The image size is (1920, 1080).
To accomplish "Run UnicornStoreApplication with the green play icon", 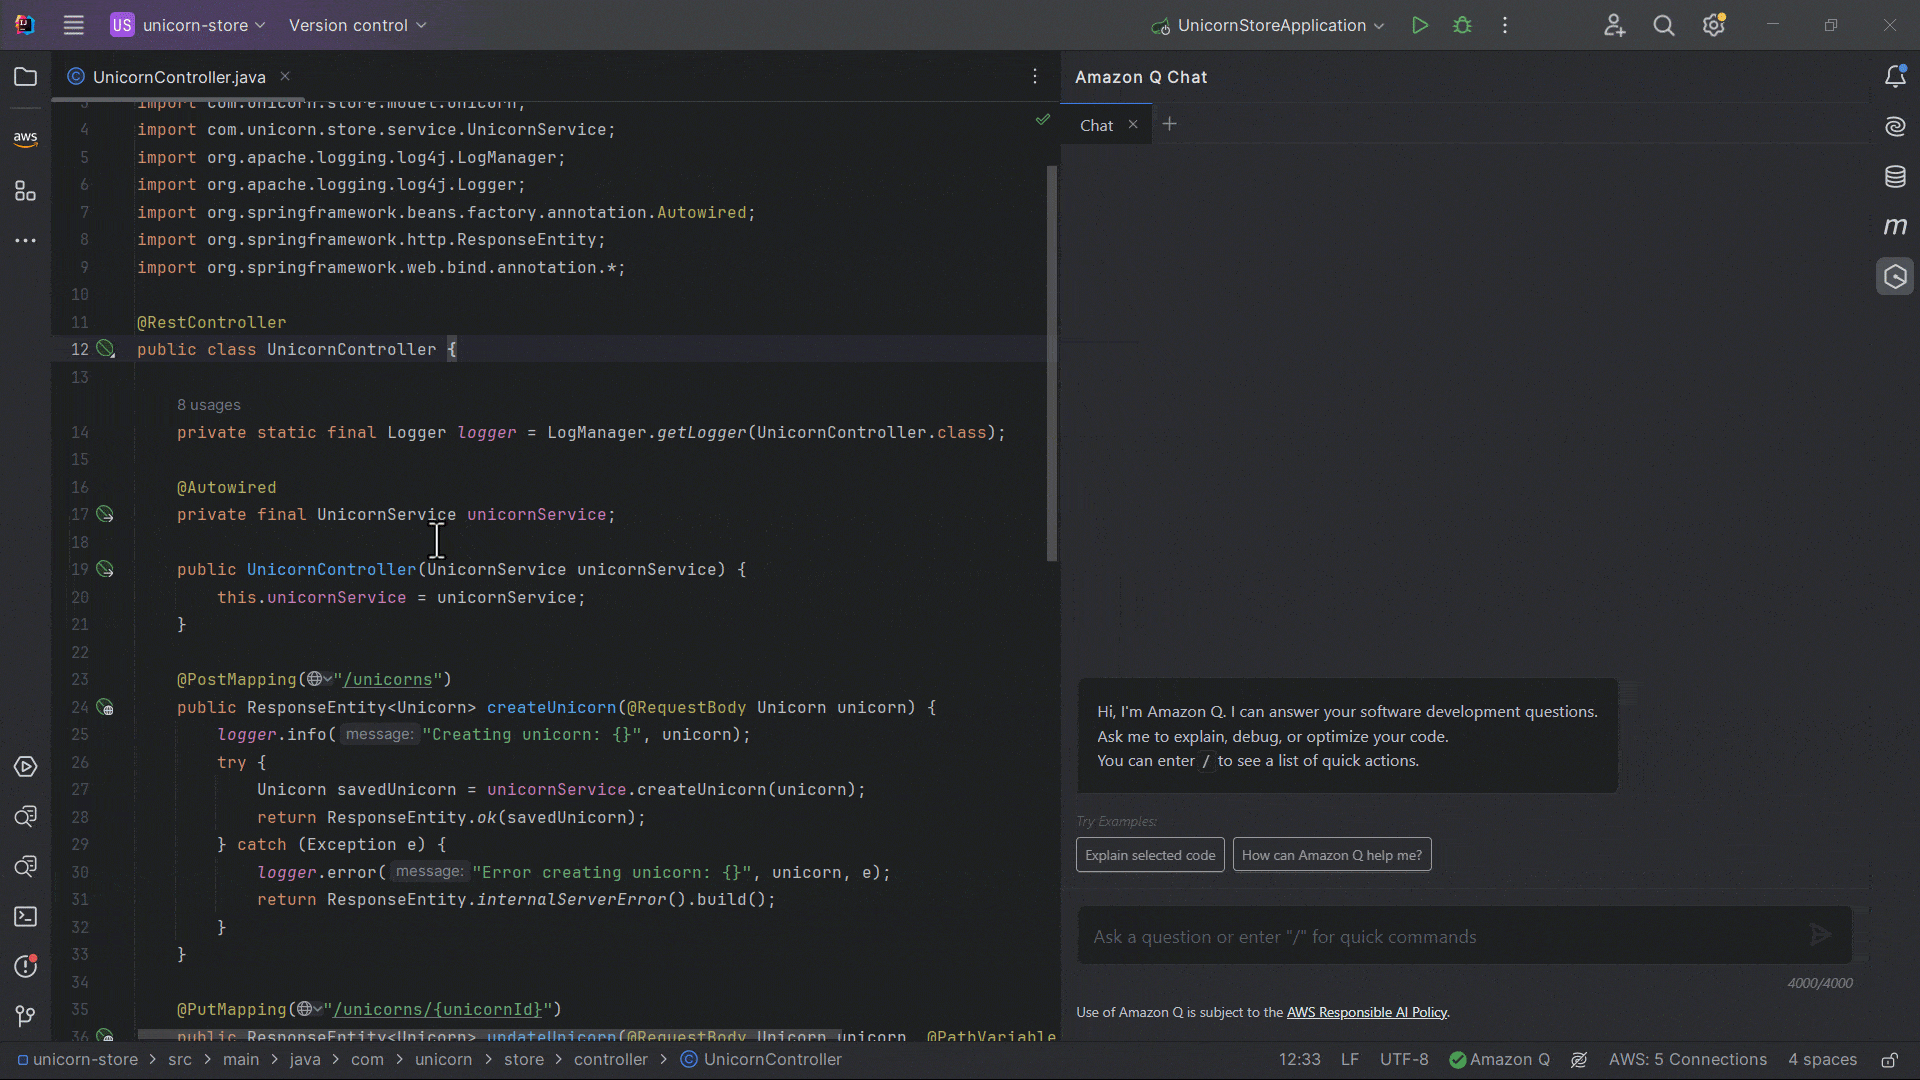I will click(x=1419, y=25).
